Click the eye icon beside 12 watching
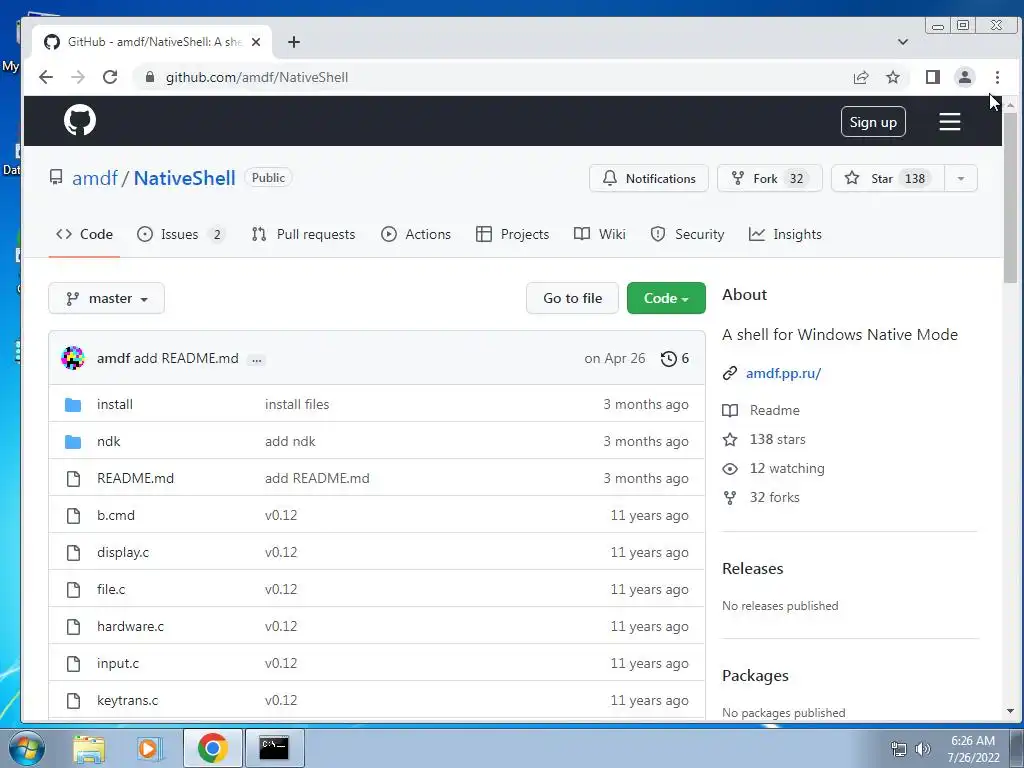 click(x=729, y=469)
